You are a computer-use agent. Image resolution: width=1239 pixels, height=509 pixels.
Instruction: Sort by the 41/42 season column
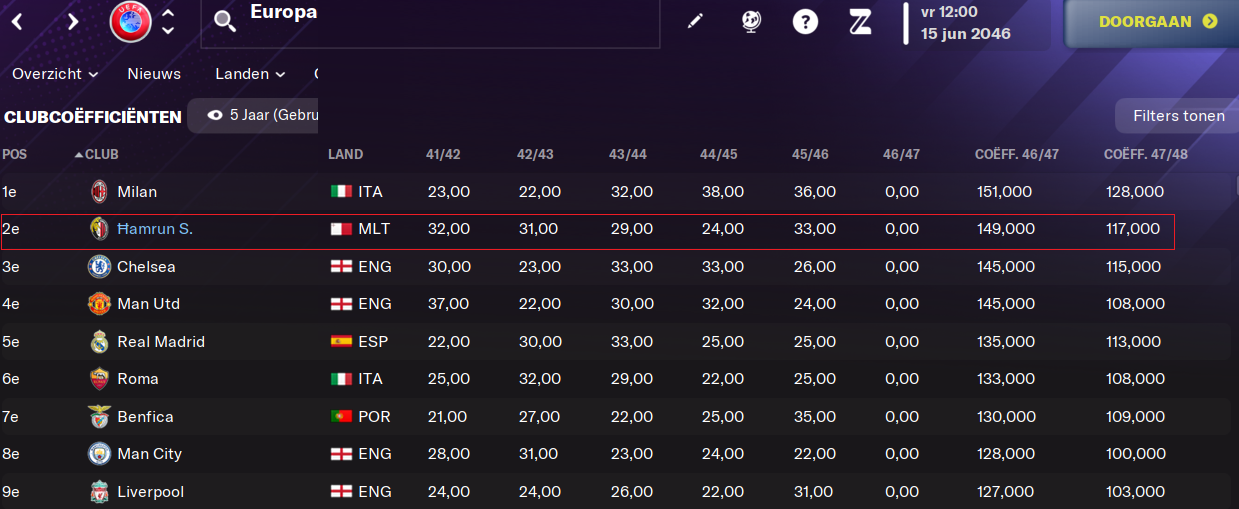443,154
